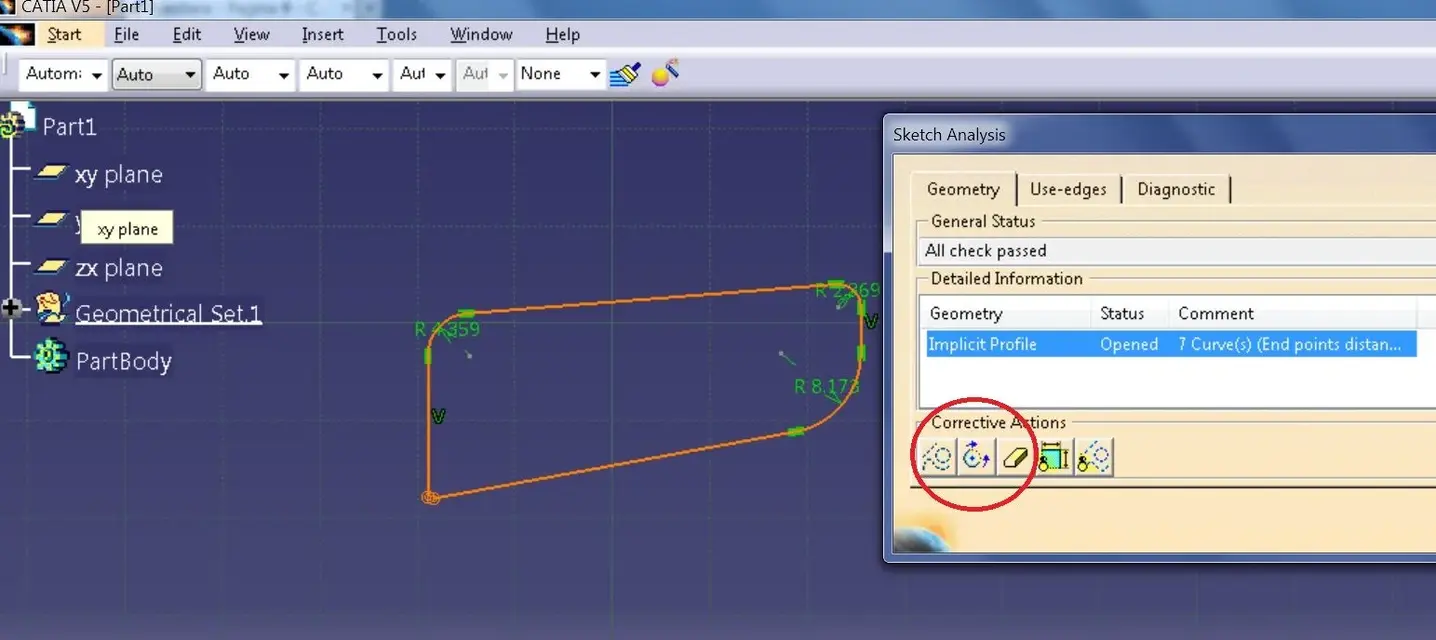The height and width of the screenshot is (640, 1436).
Task: Open the Tools menu
Action: coord(396,34)
